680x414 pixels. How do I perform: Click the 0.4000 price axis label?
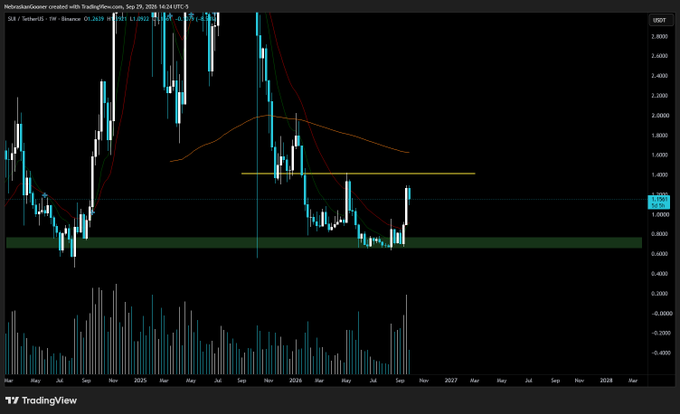click(x=659, y=274)
